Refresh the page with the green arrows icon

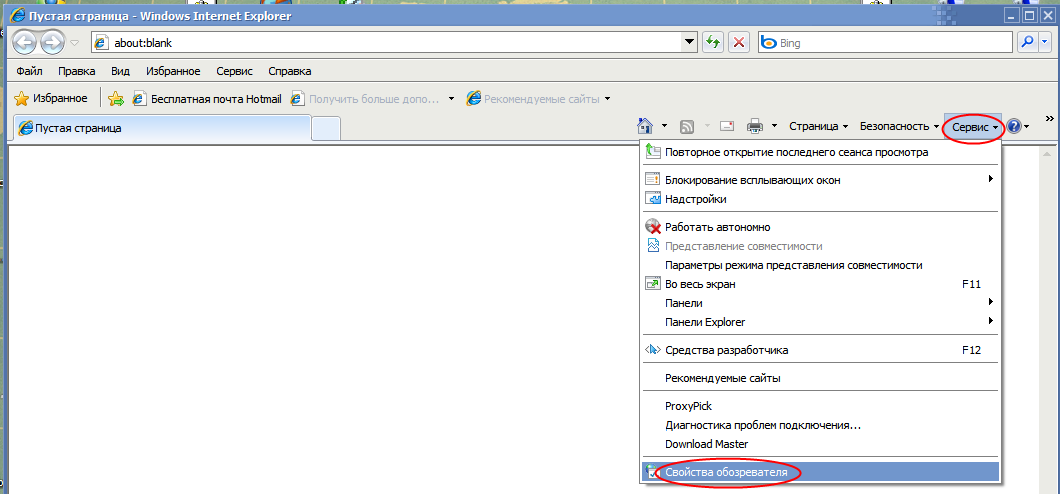[713, 42]
